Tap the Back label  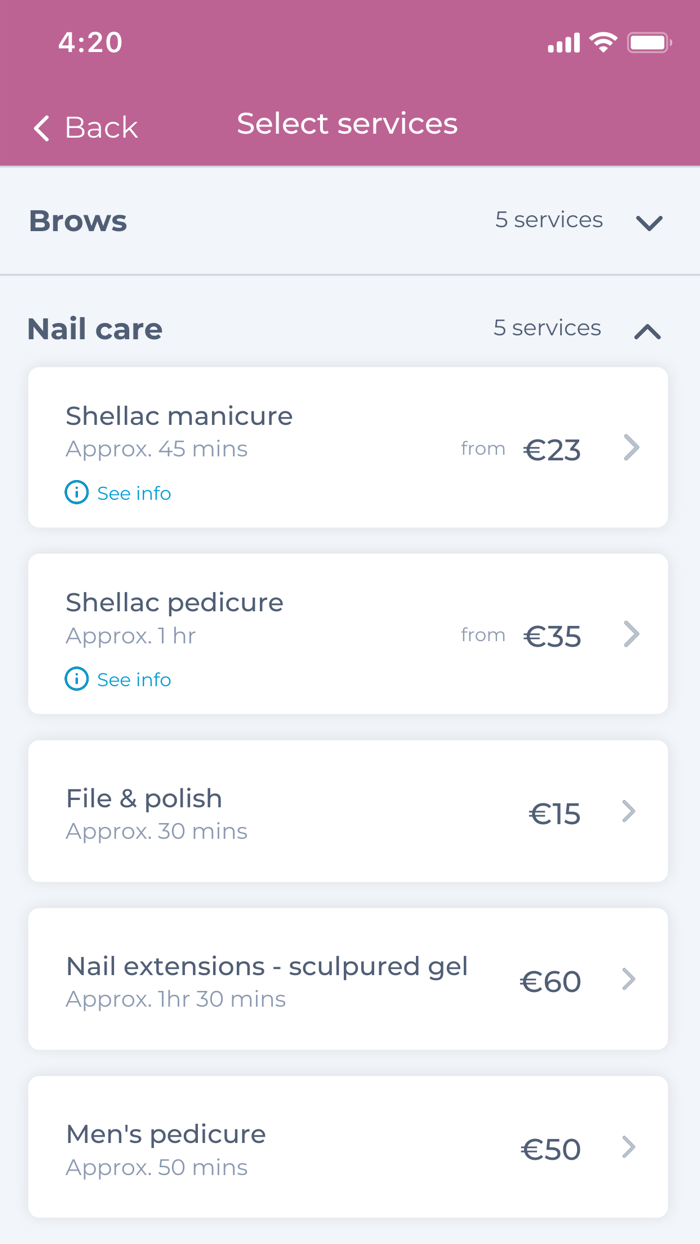pos(100,128)
